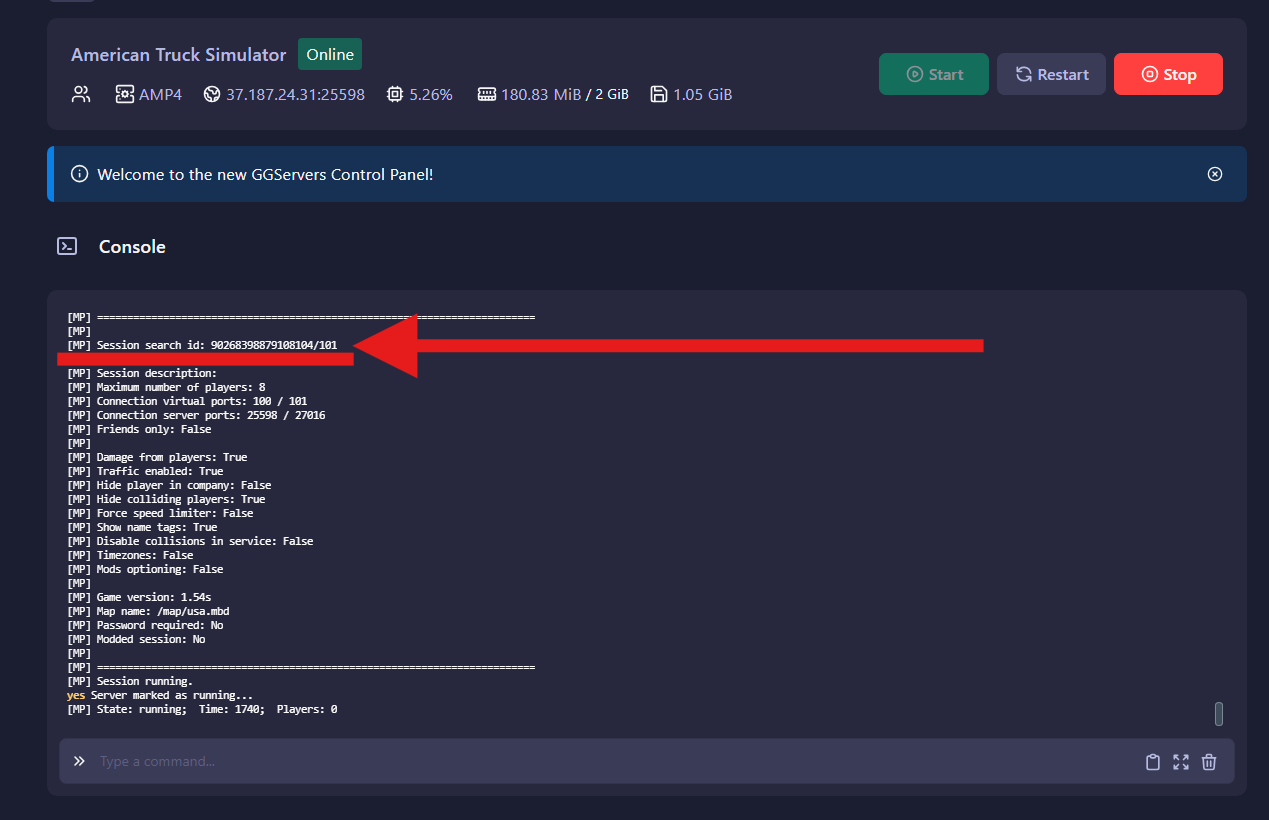The height and width of the screenshot is (820, 1269).
Task: Click the memory icon near 180.83 MiB
Action: 487,93
